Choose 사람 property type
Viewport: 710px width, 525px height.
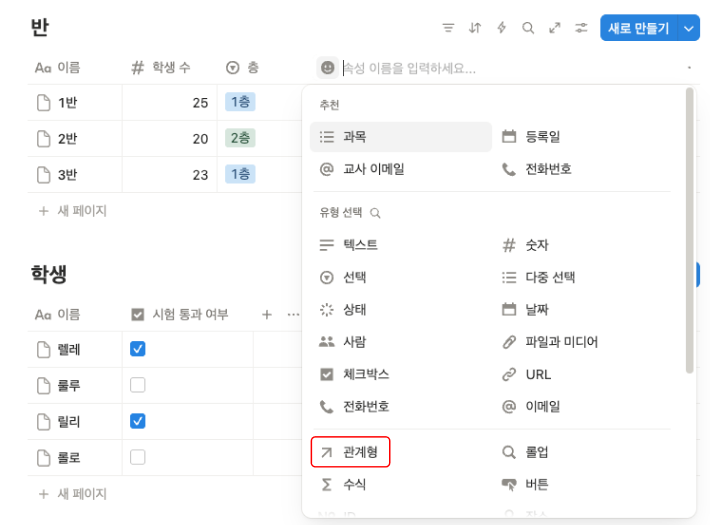(401, 342)
